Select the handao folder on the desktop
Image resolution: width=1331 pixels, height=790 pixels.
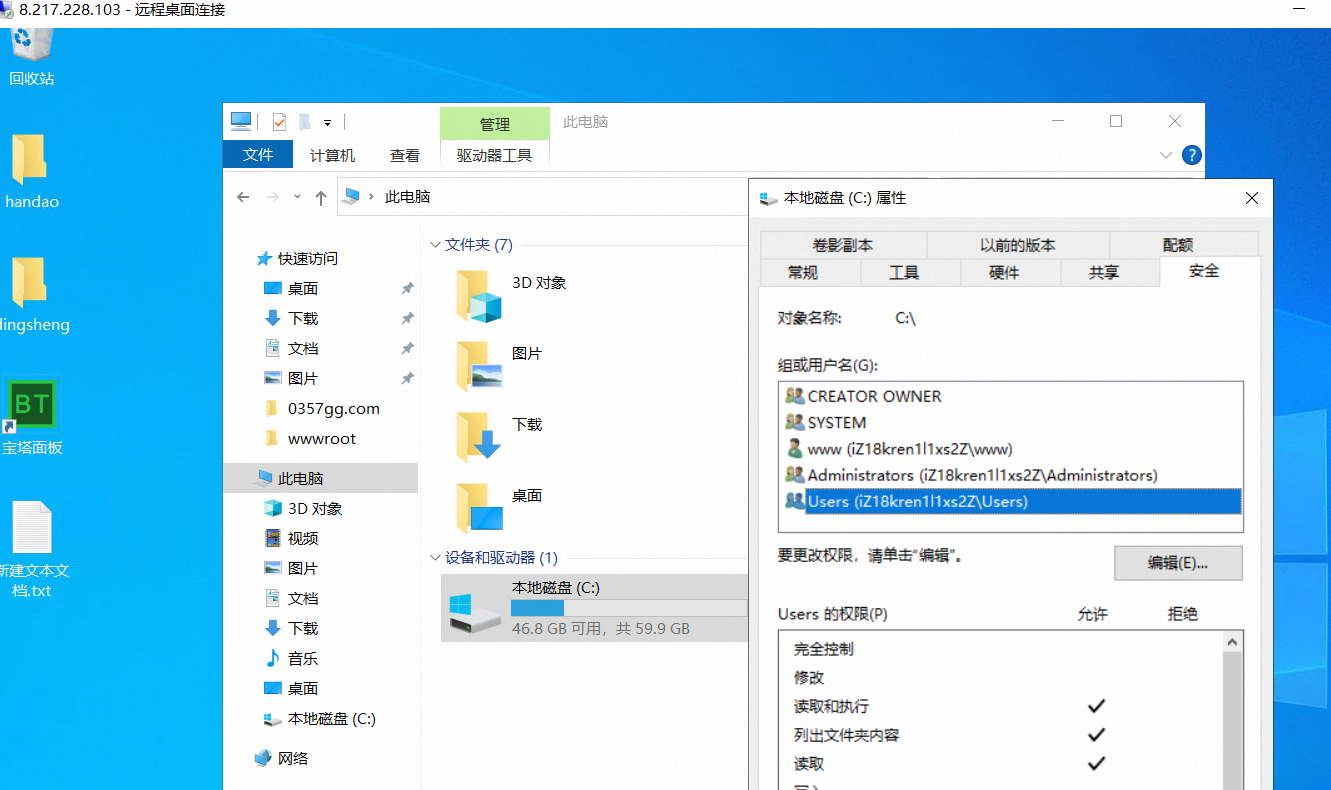tap(32, 172)
